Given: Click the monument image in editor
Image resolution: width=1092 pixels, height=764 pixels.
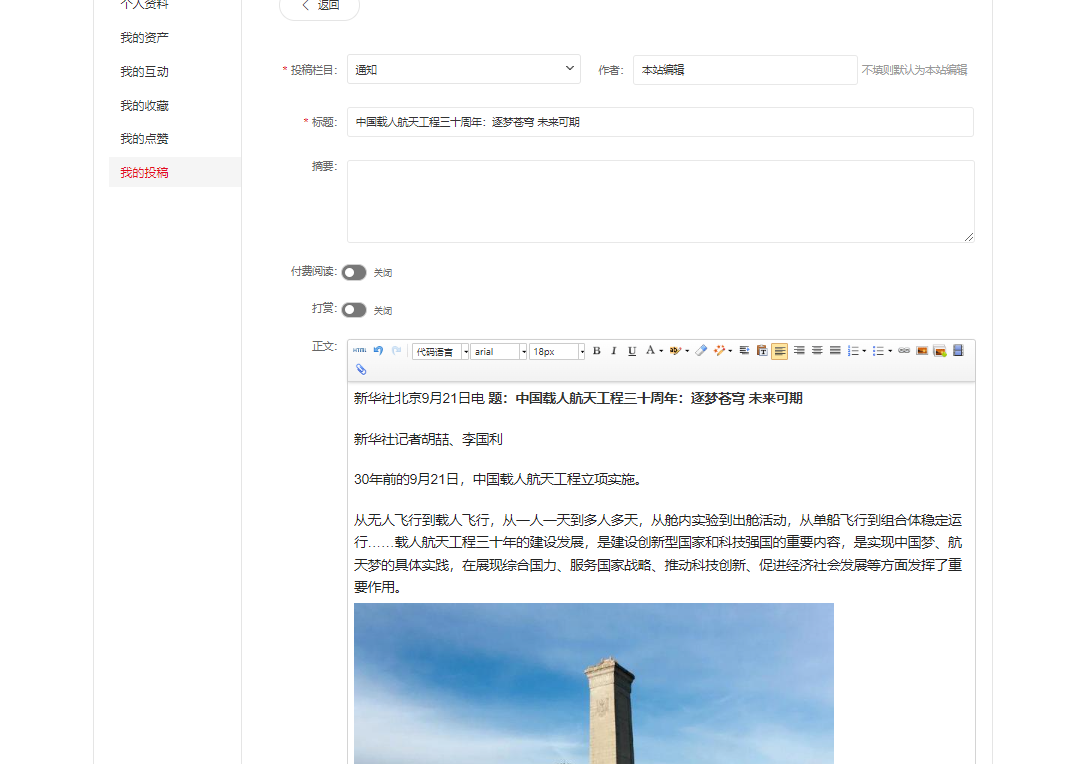Looking at the screenshot, I should pos(593,683).
